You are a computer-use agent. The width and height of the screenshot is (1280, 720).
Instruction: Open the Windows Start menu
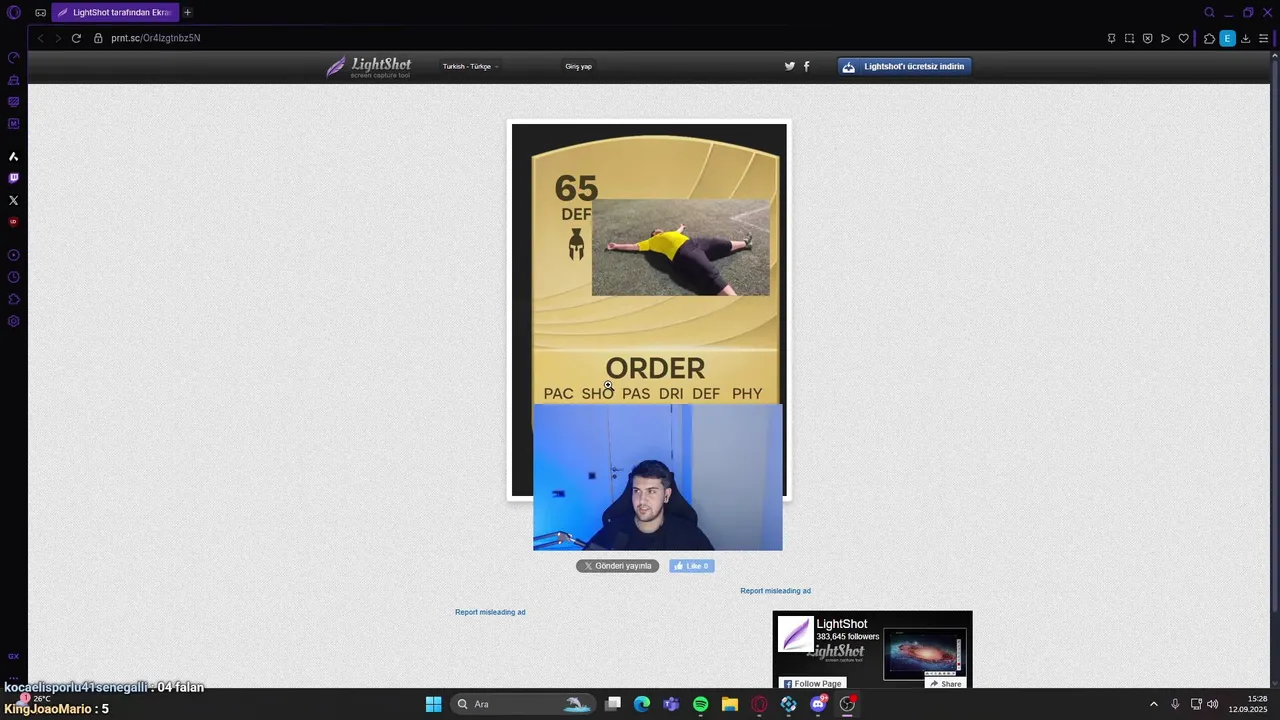pos(433,704)
